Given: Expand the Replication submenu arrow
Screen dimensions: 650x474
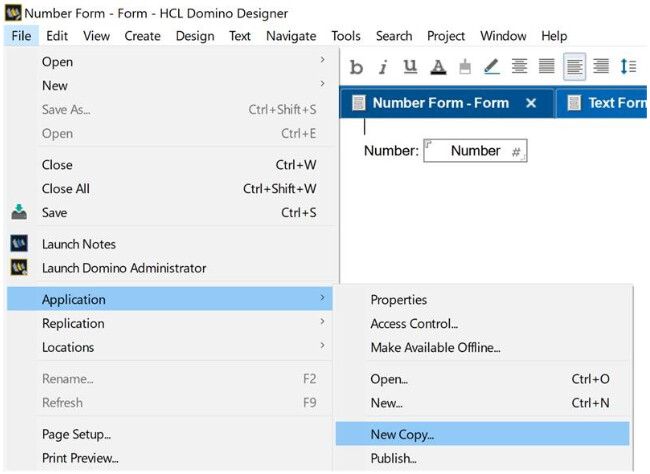Looking at the screenshot, I should [322, 322].
